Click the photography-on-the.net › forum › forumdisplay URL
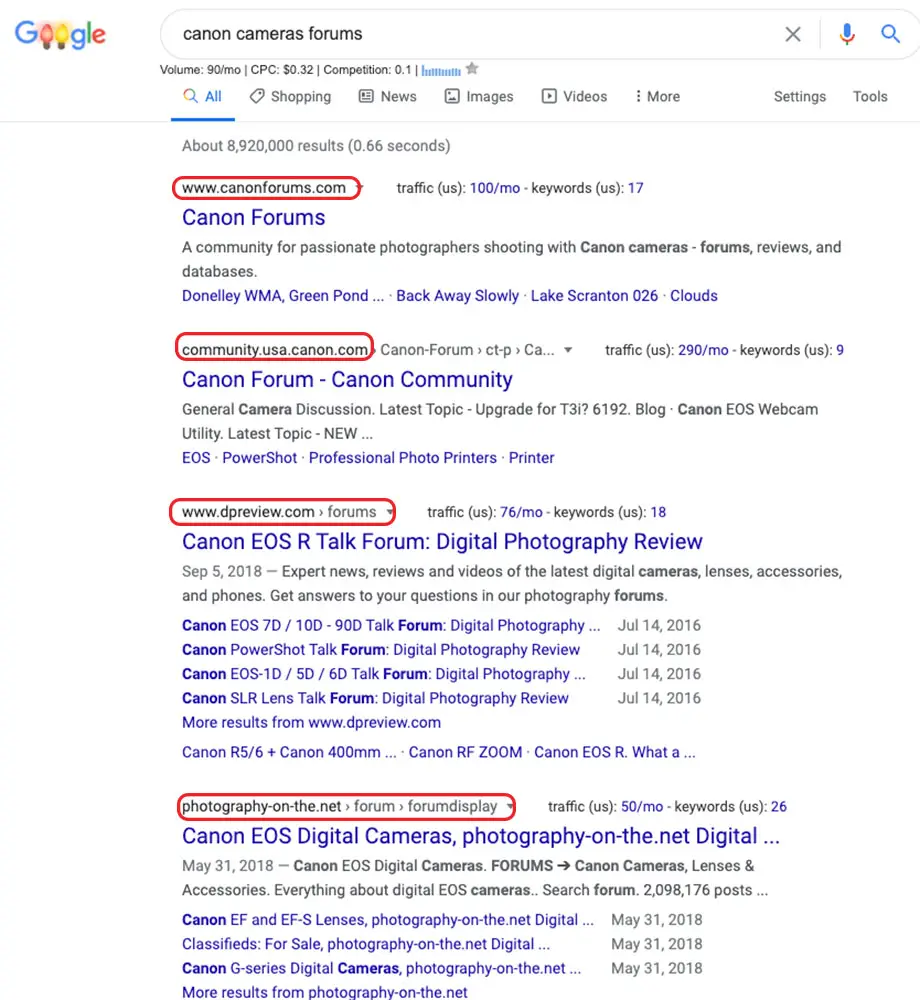This screenshot has height=1000, width=920. [x=339, y=807]
